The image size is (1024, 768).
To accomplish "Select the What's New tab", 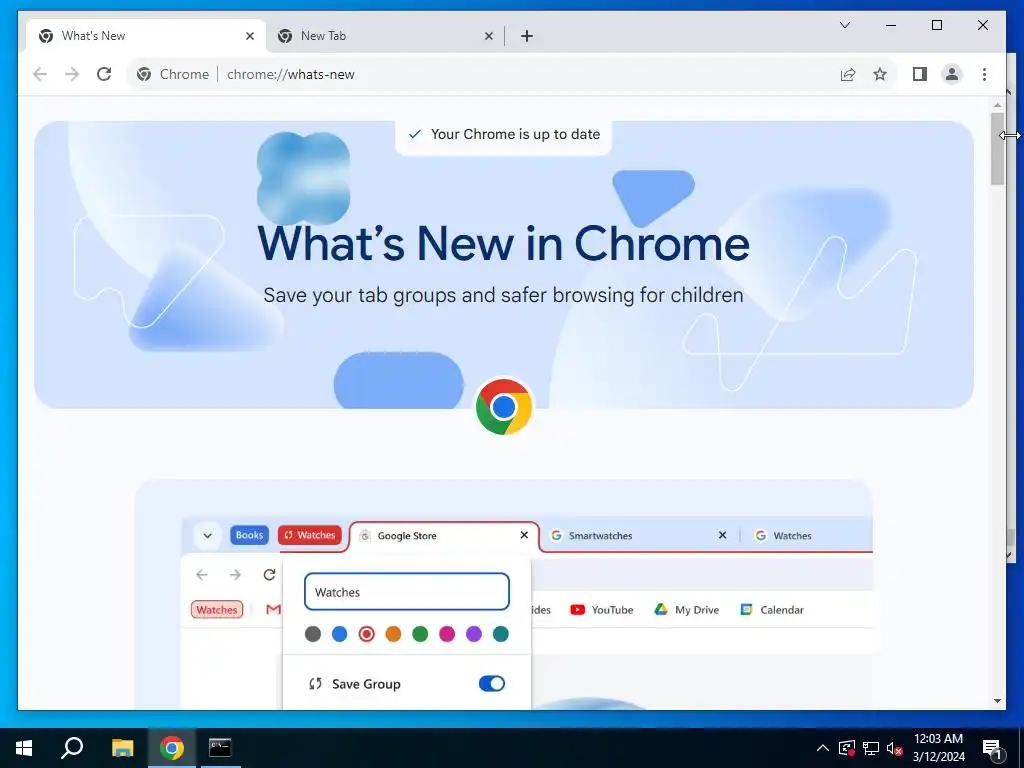I will click(x=146, y=36).
